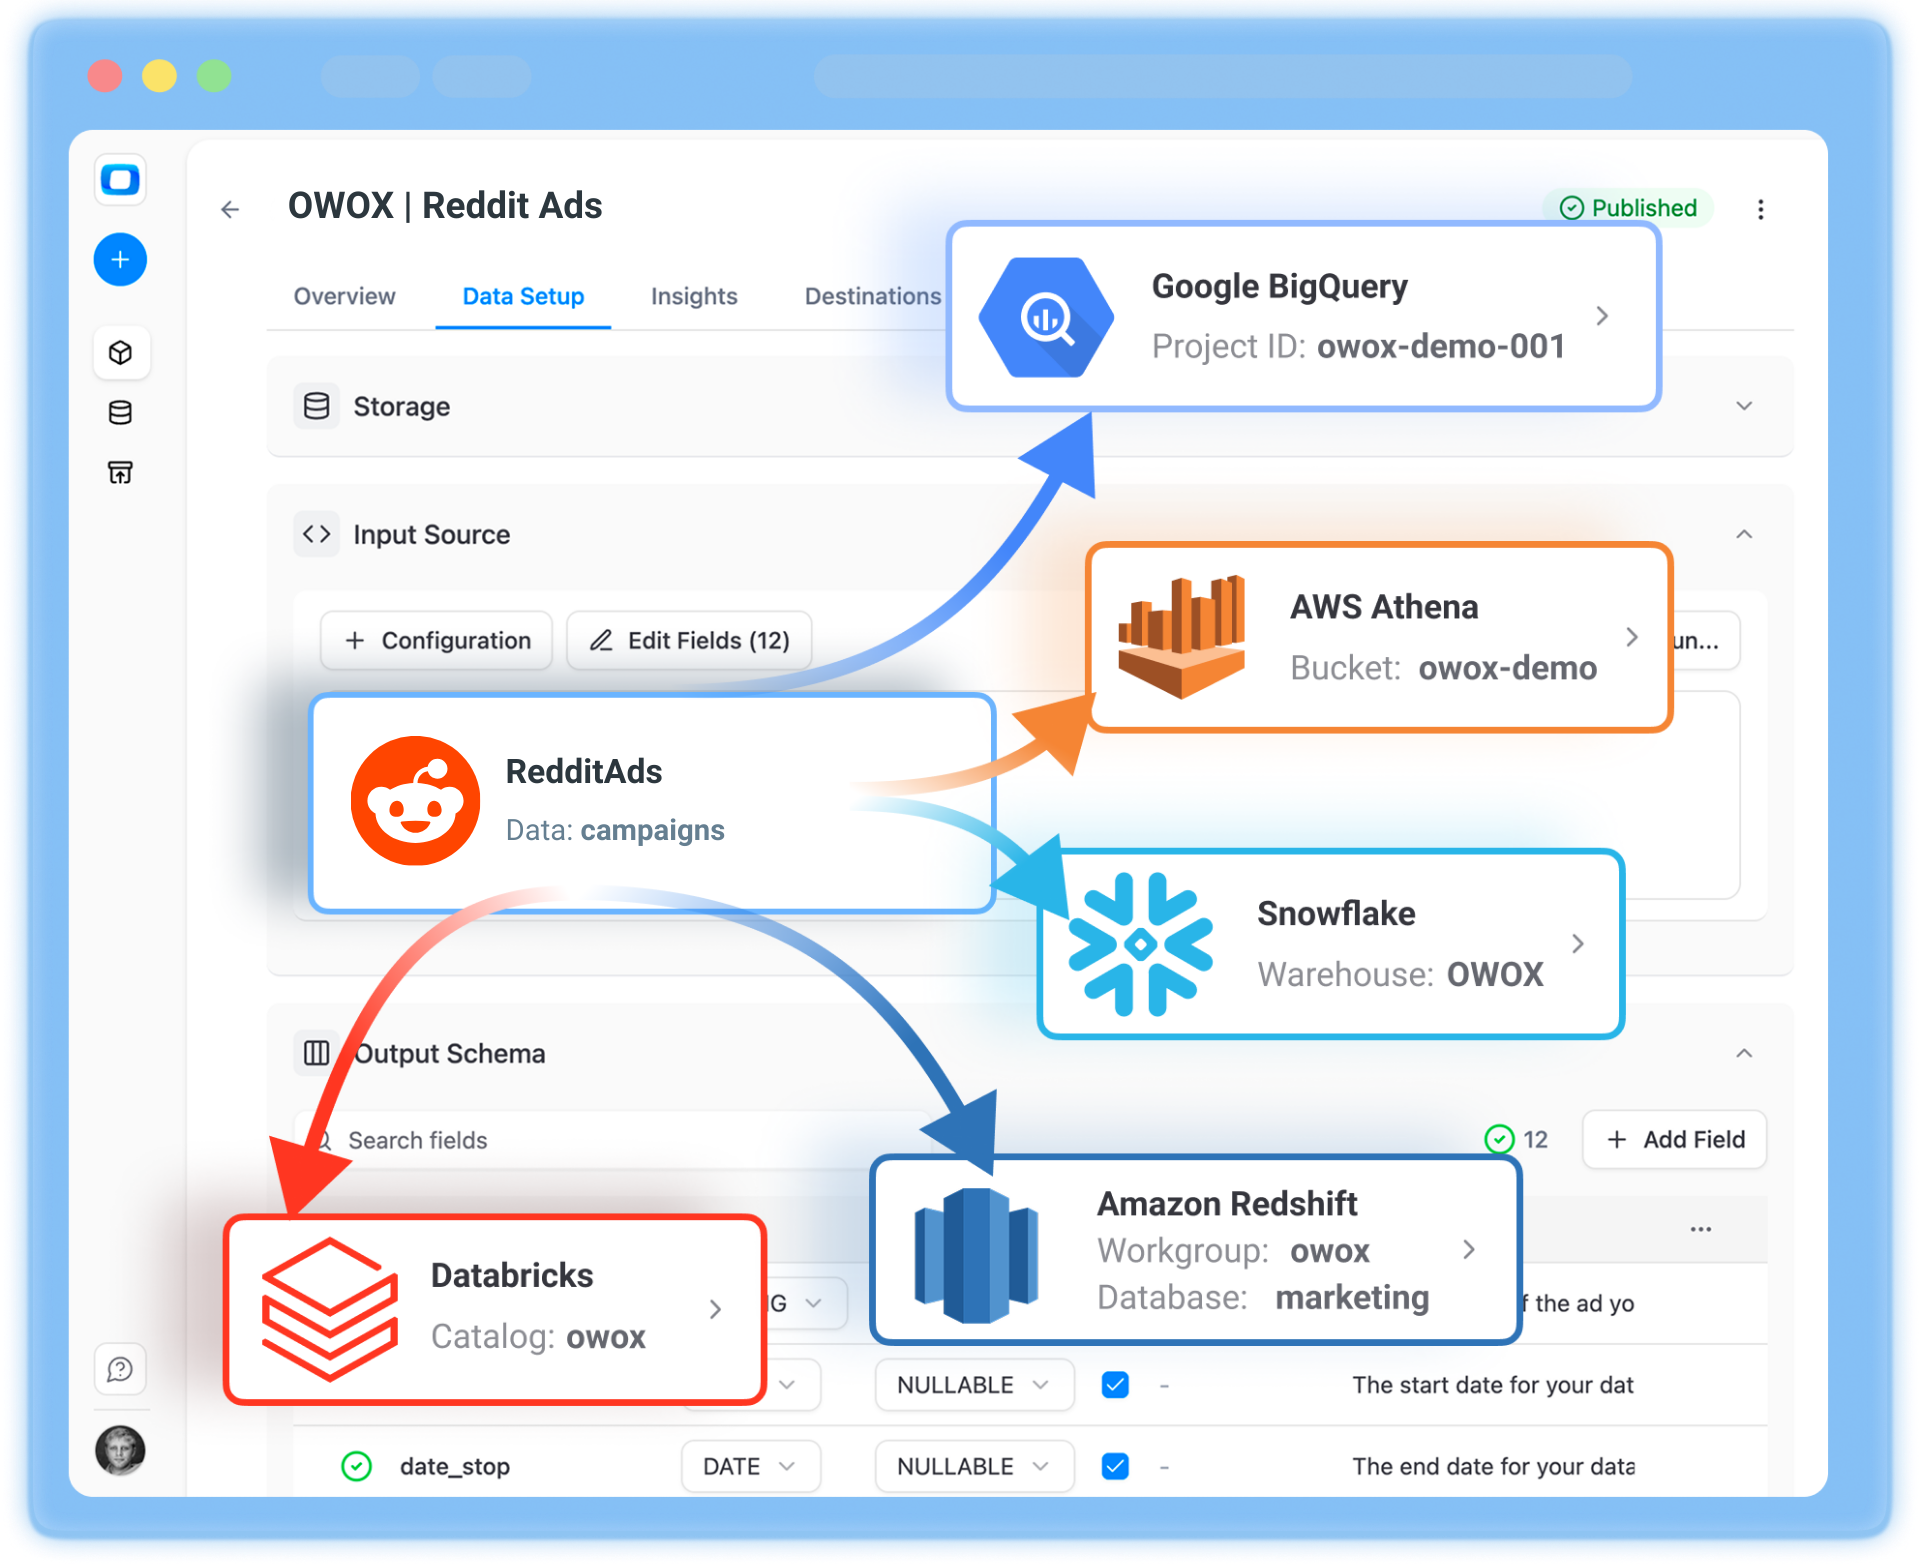Open the NULLABLE dropdown for date_stop
This screenshot has width=1920, height=1566.
pyautogui.click(x=973, y=1465)
